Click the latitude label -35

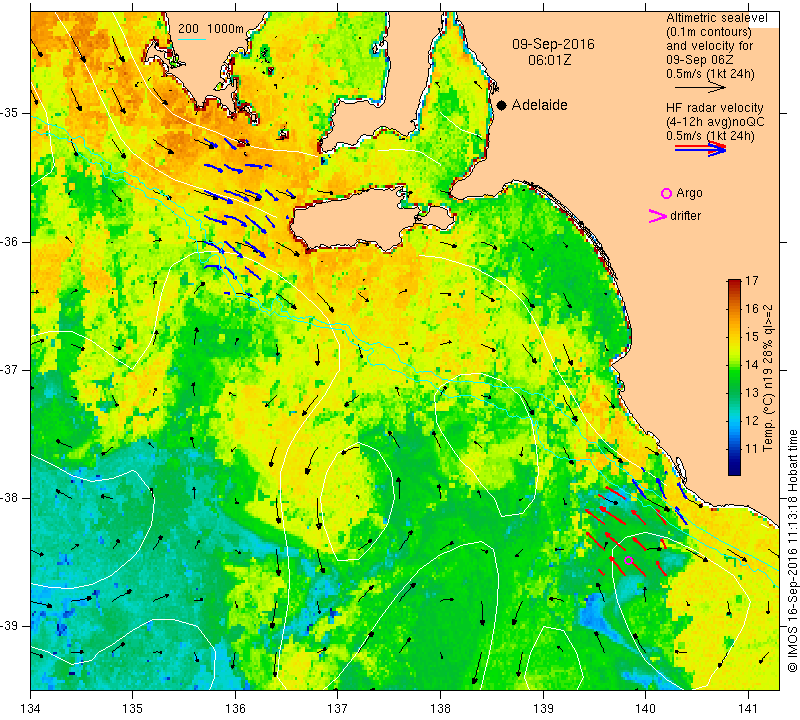[10, 113]
